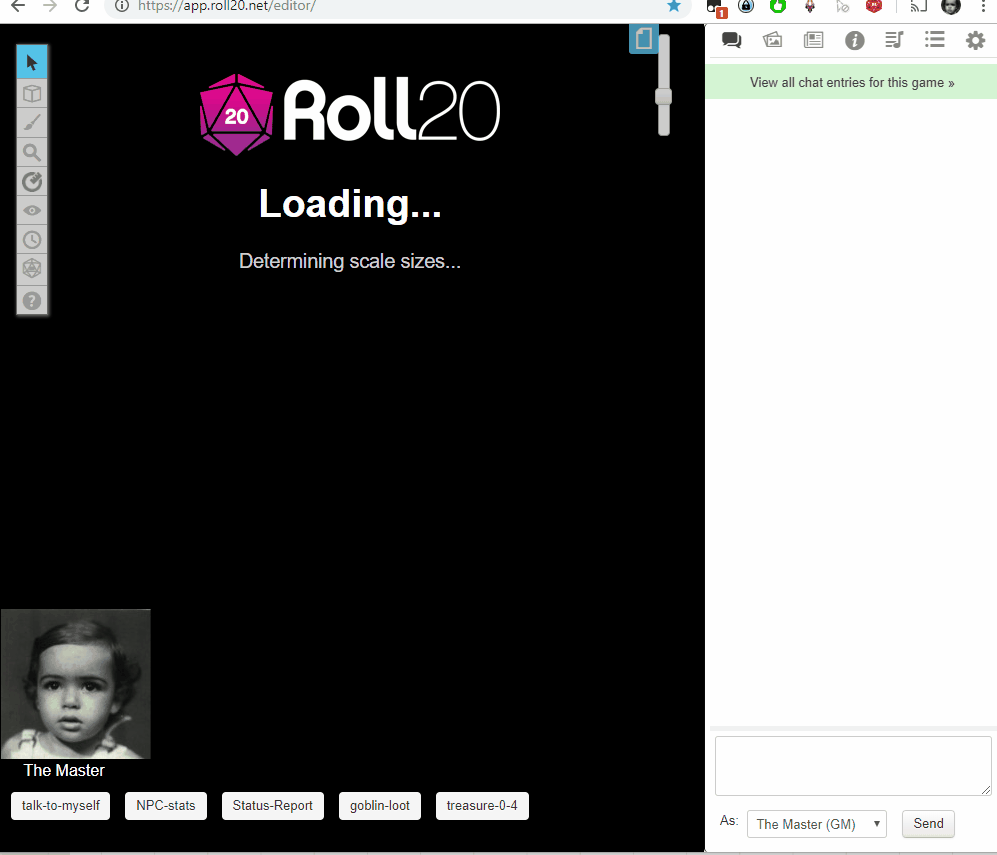Open the red dice extension icon
The image size is (997, 855).
coord(874,6)
